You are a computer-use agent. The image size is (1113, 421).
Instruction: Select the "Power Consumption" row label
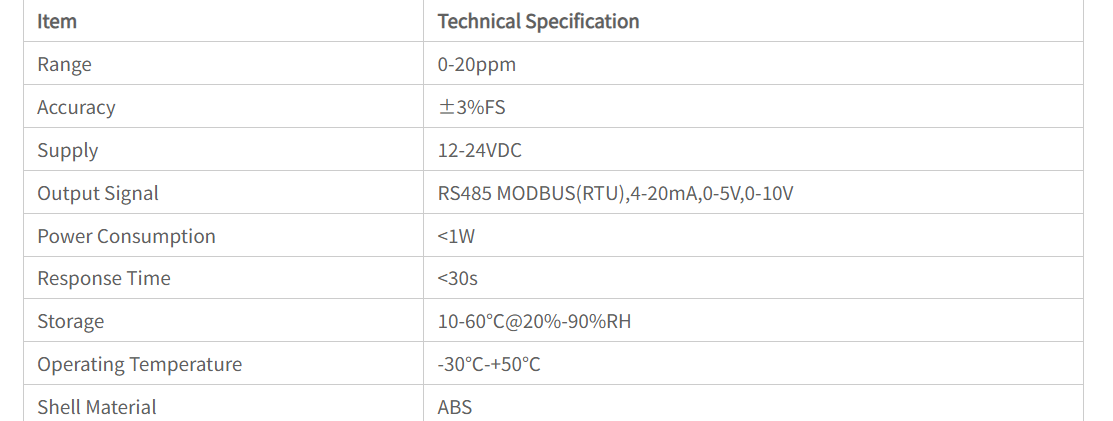[126, 236]
